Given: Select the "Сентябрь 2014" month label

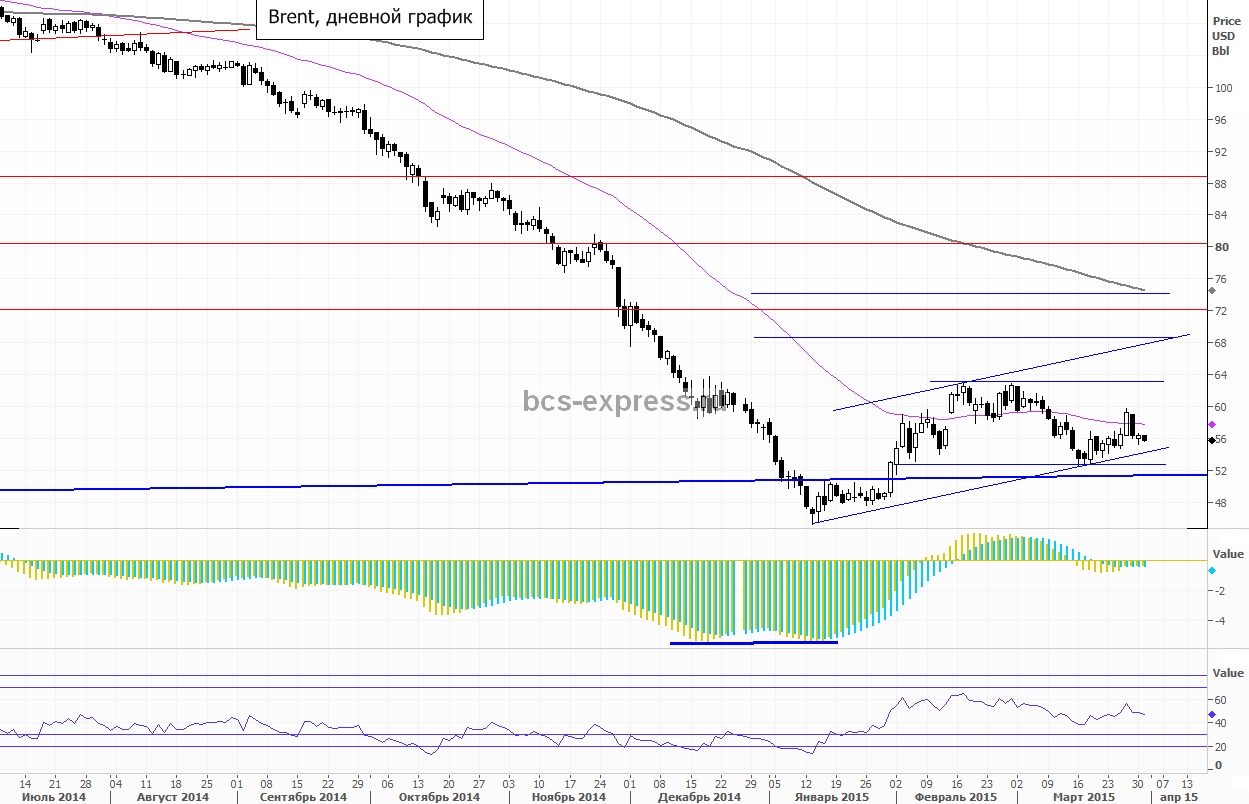Looking at the screenshot, I should click(x=304, y=797).
